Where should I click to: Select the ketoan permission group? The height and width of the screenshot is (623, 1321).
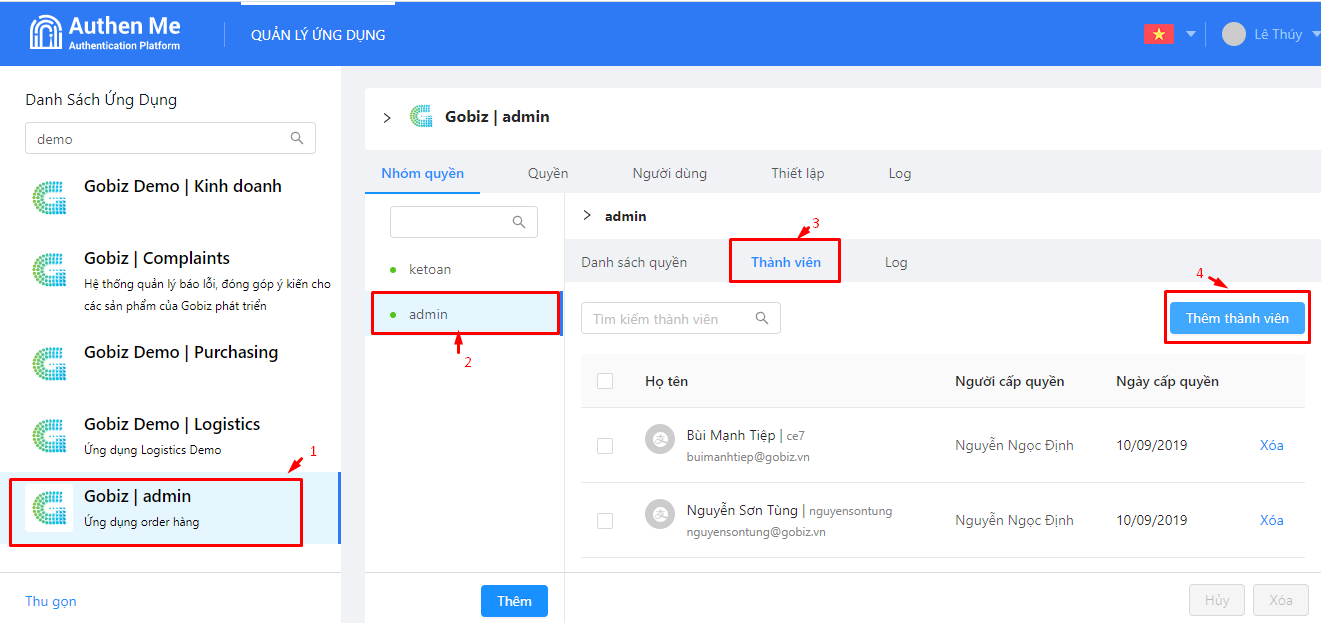(430, 269)
